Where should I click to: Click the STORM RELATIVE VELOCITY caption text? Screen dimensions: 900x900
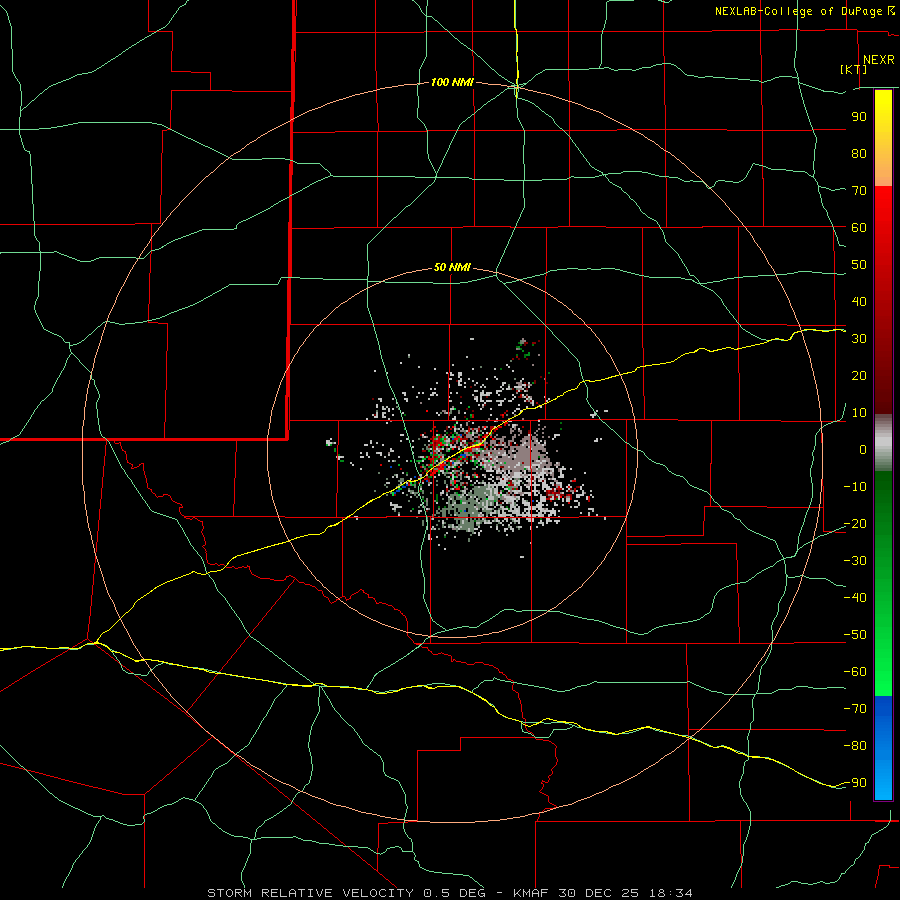[310, 893]
